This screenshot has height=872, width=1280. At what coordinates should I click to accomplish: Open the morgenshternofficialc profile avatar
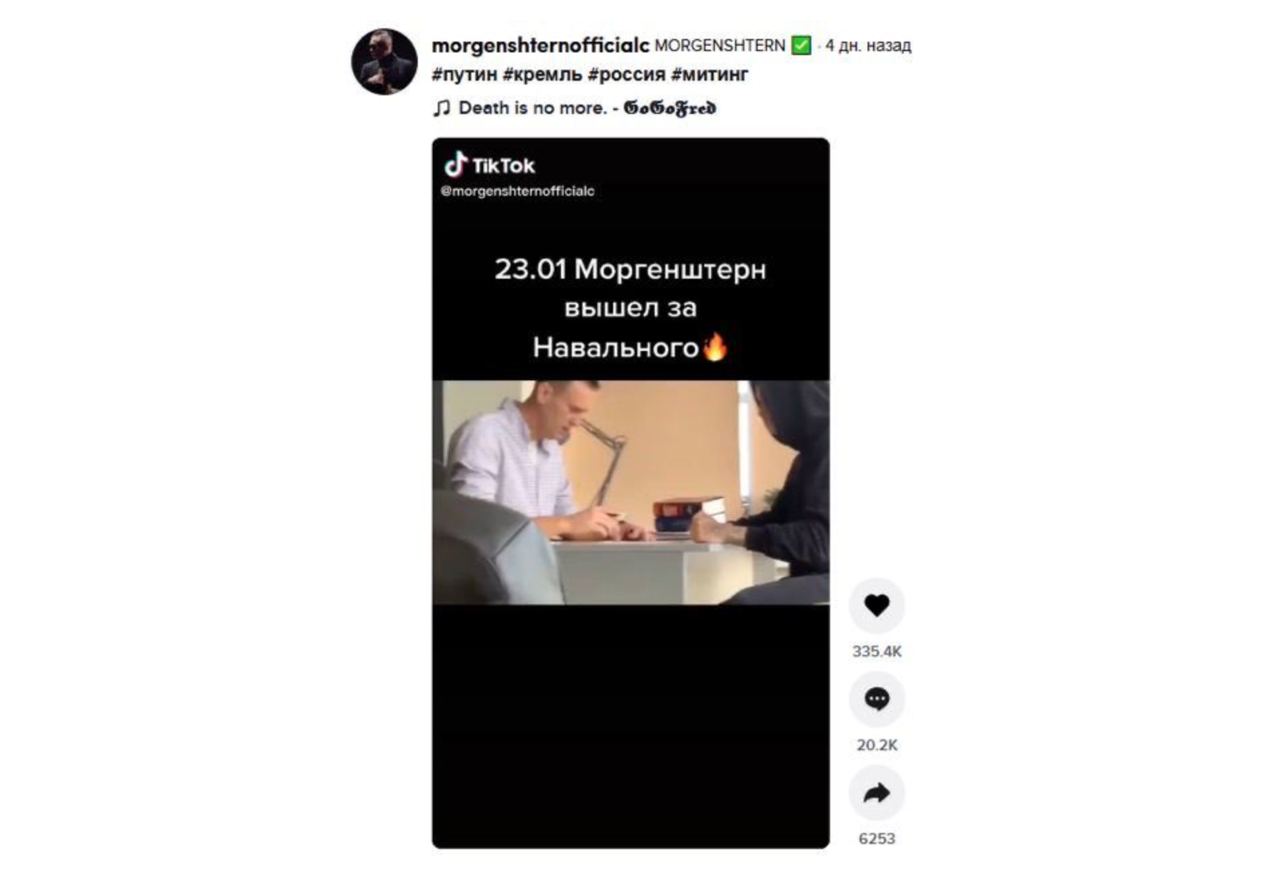(x=384, y=62)
